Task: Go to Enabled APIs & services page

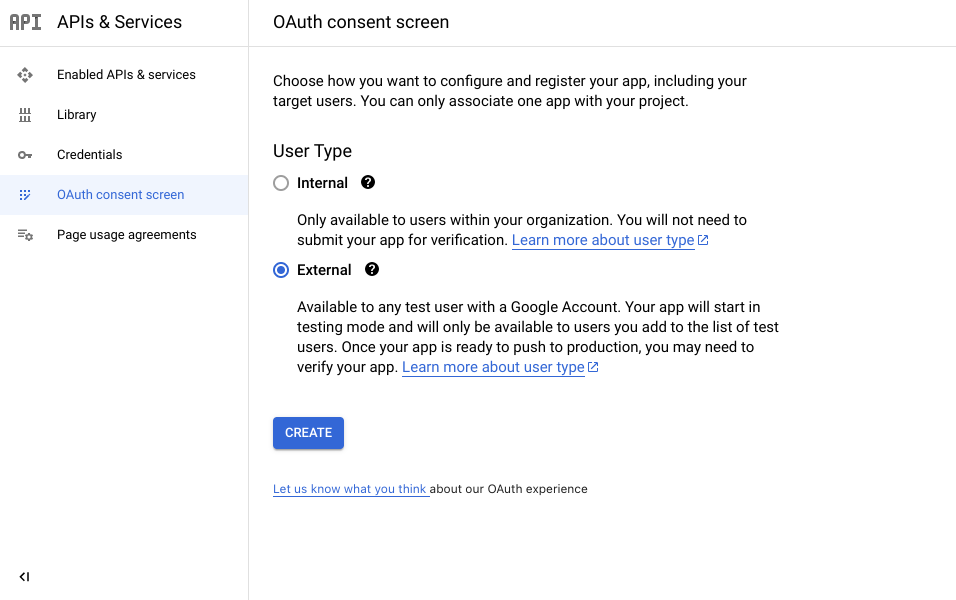Action: [126, 75]
